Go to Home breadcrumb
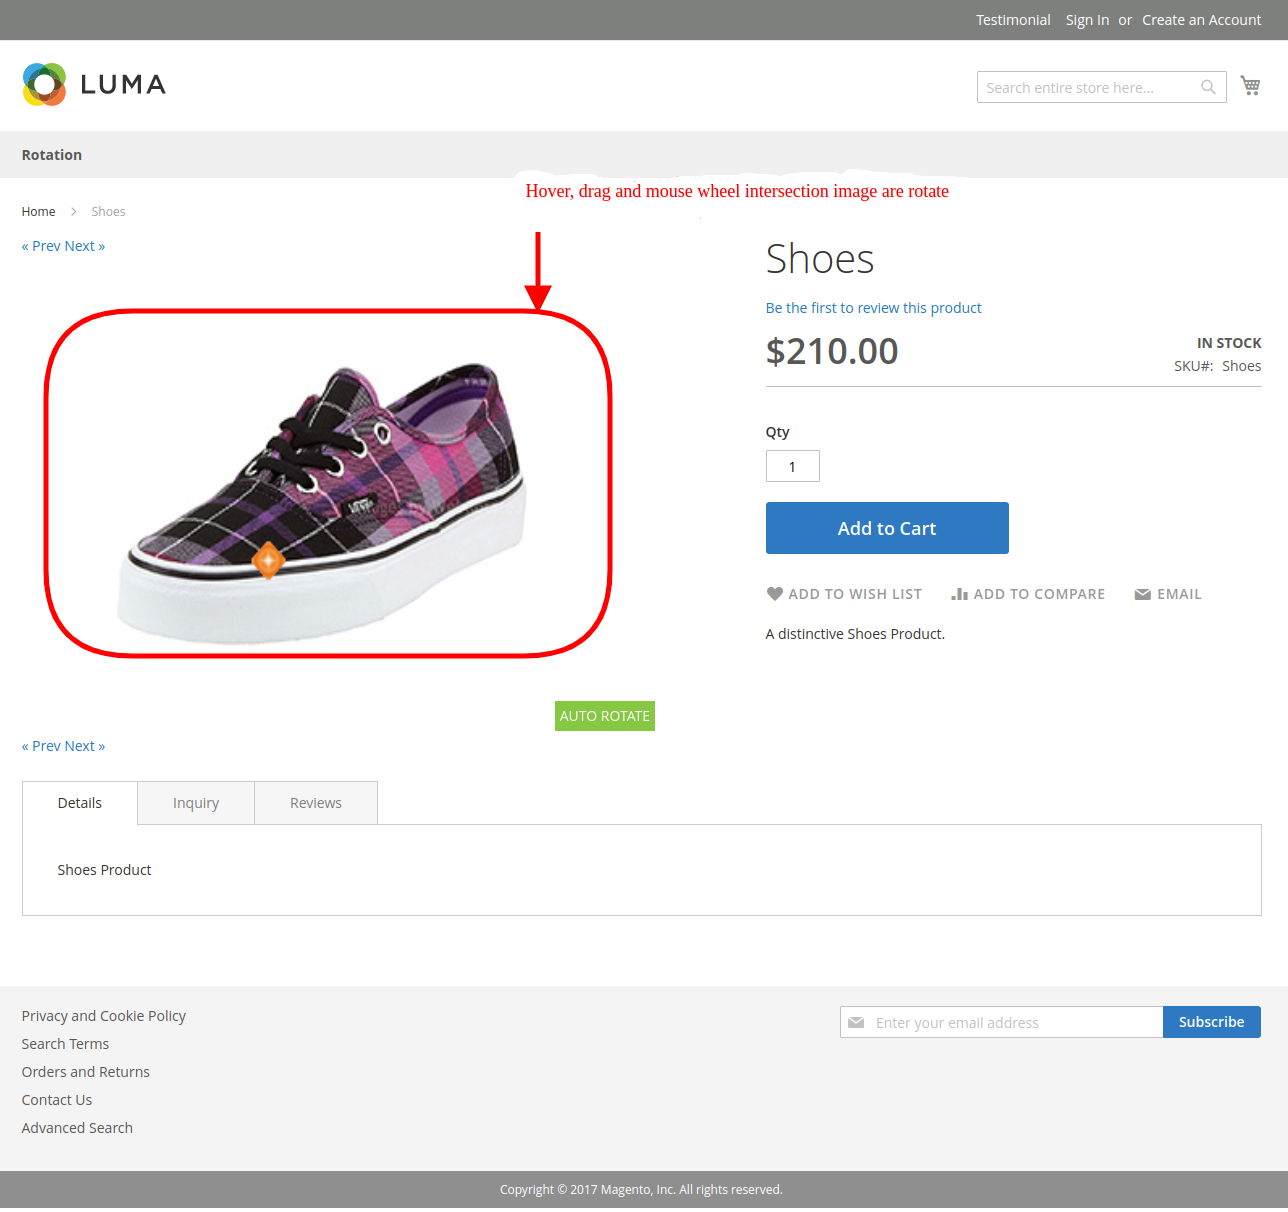The height and width of the screenshot is (1212, 1288). 39,212
